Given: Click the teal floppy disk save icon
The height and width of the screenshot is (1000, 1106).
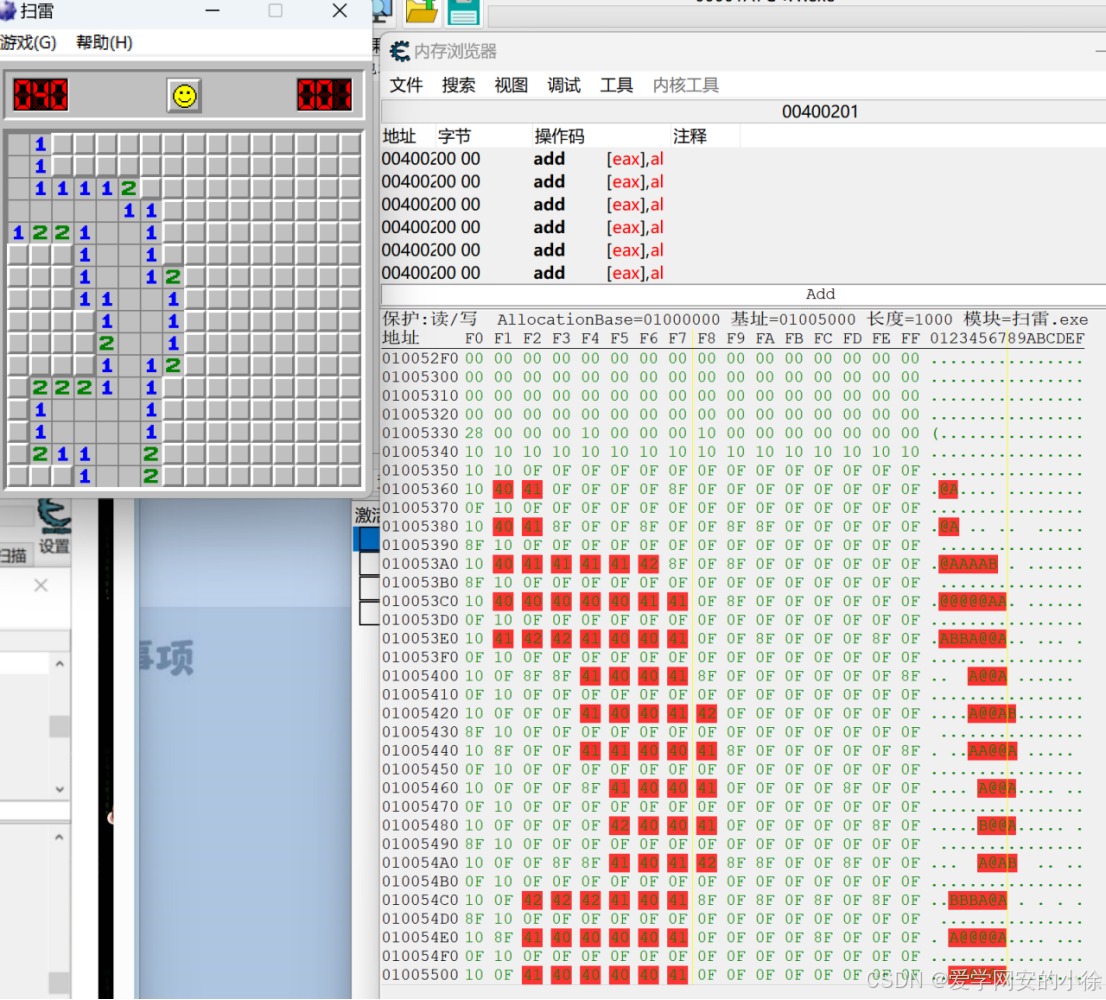Looking at the screenshot, I should pos(463,11).
